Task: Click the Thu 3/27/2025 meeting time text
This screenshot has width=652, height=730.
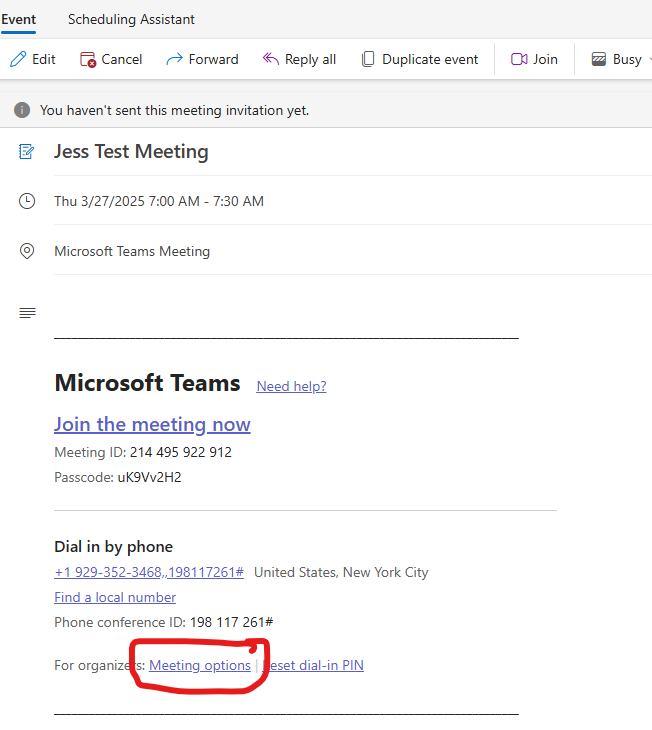Action: tap(159, 201)
